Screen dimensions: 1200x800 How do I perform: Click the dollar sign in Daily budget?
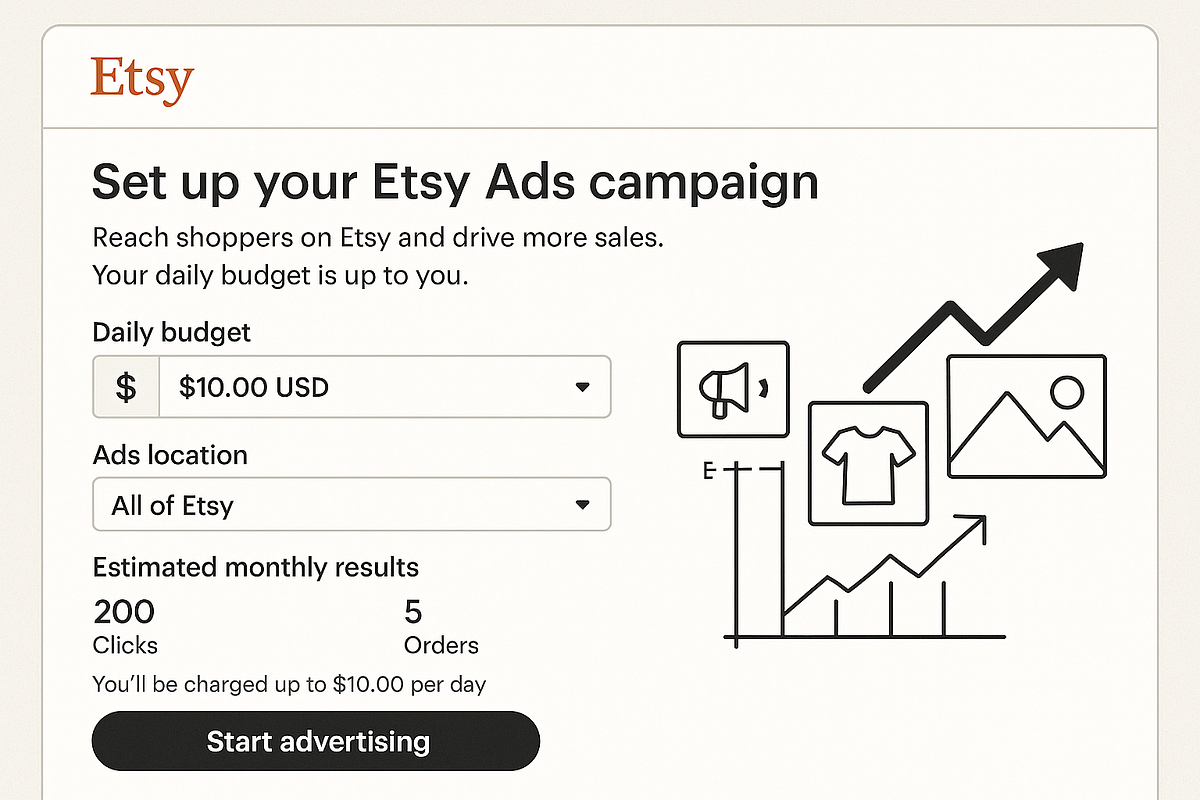click(x=126, y=387)
